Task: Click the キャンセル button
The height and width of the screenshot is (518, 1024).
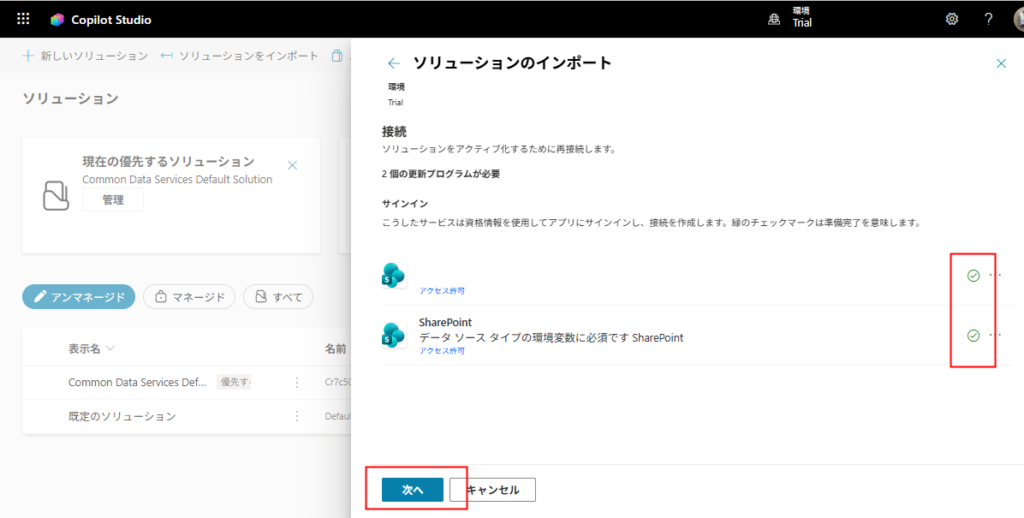Action: [492, 490]
